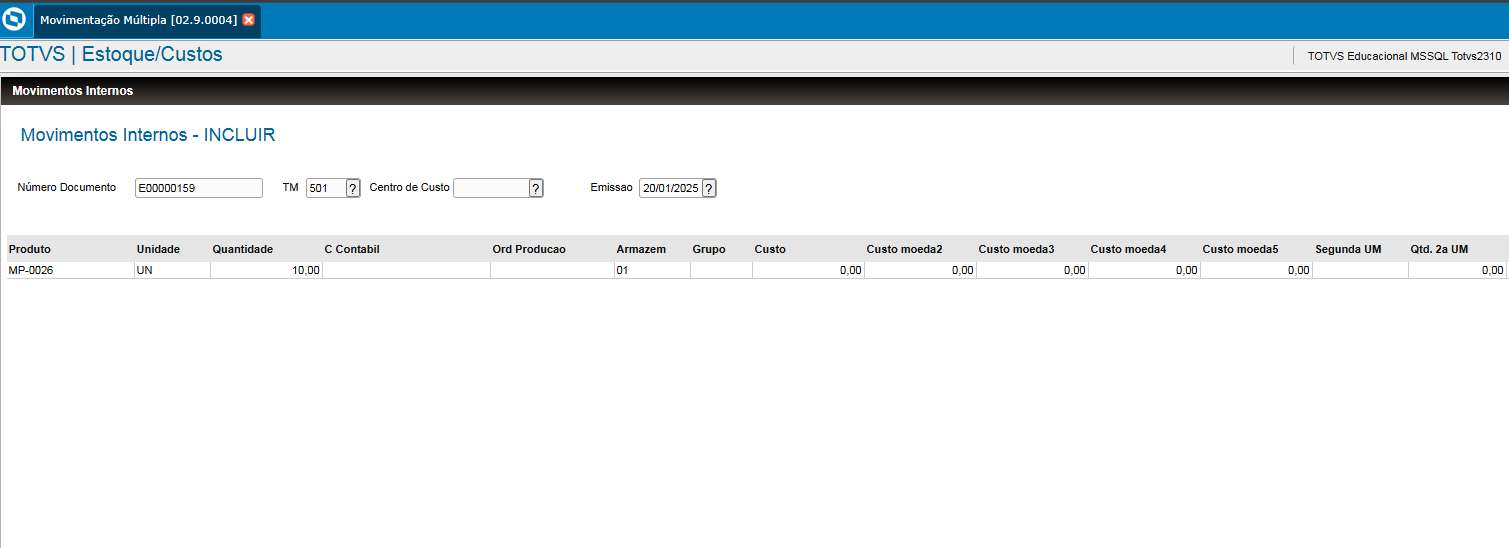Click the Segunda UM column header
The width and height of the screenshot is (1509, 548).
click(x=1360, y=249)
